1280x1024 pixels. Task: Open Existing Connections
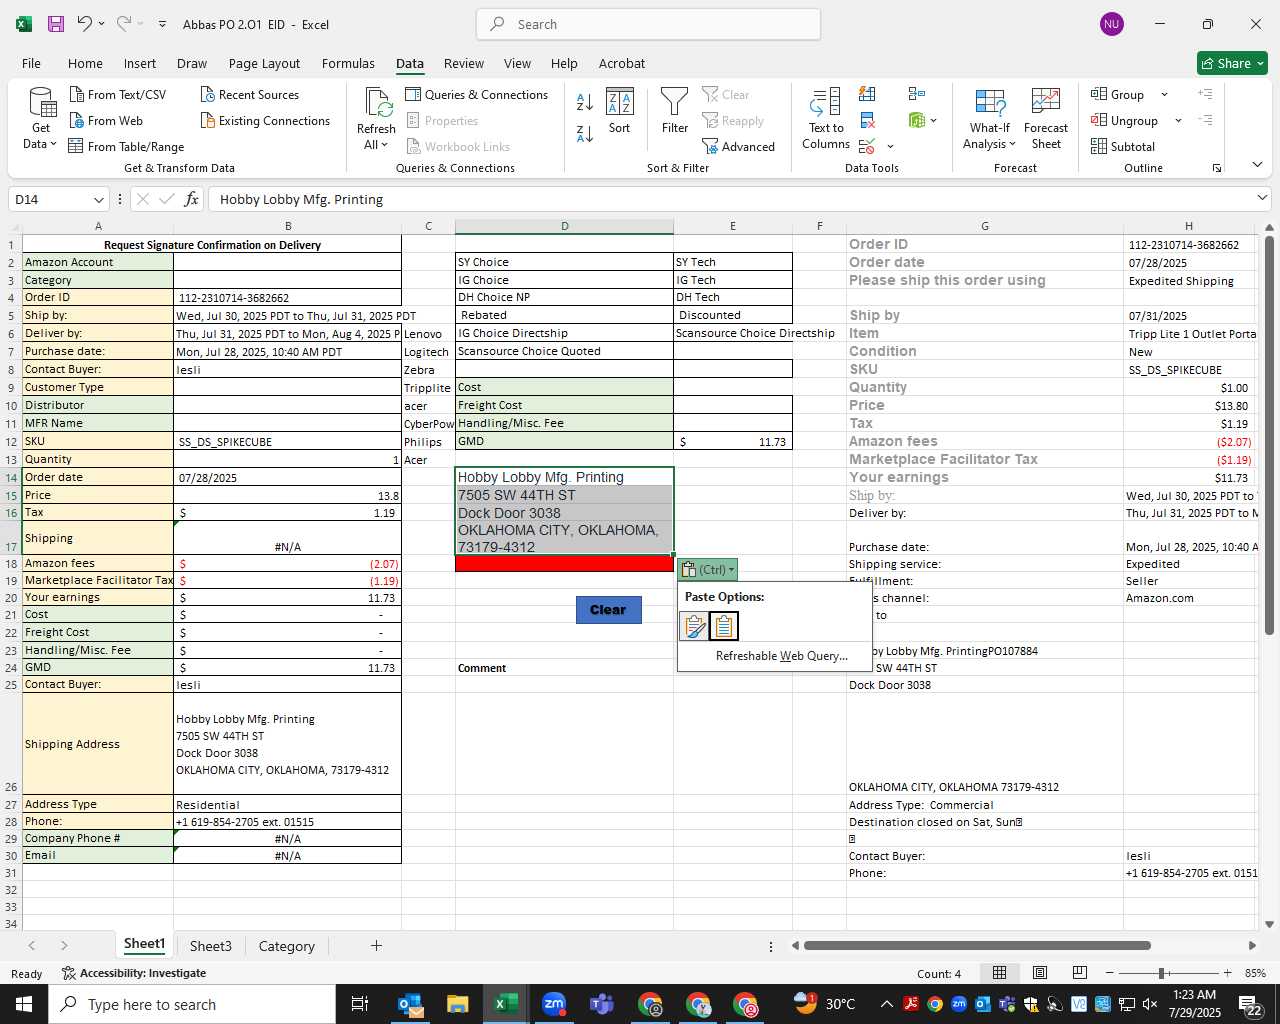(x=265, y=120)
